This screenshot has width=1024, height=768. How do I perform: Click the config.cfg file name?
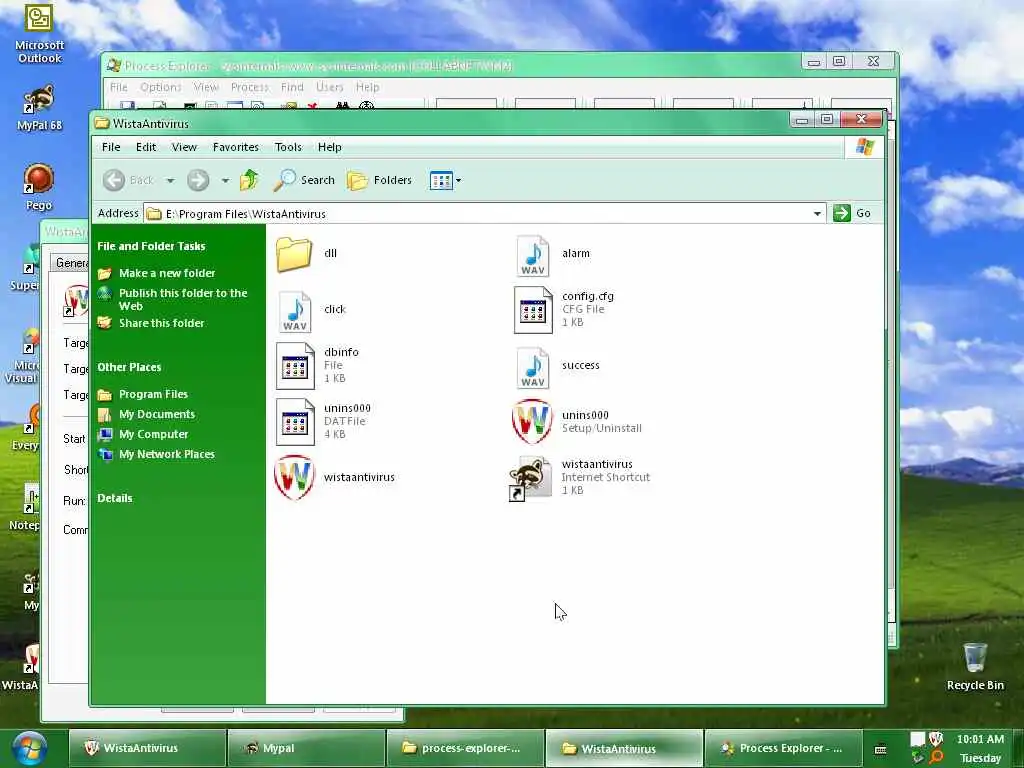588,296
